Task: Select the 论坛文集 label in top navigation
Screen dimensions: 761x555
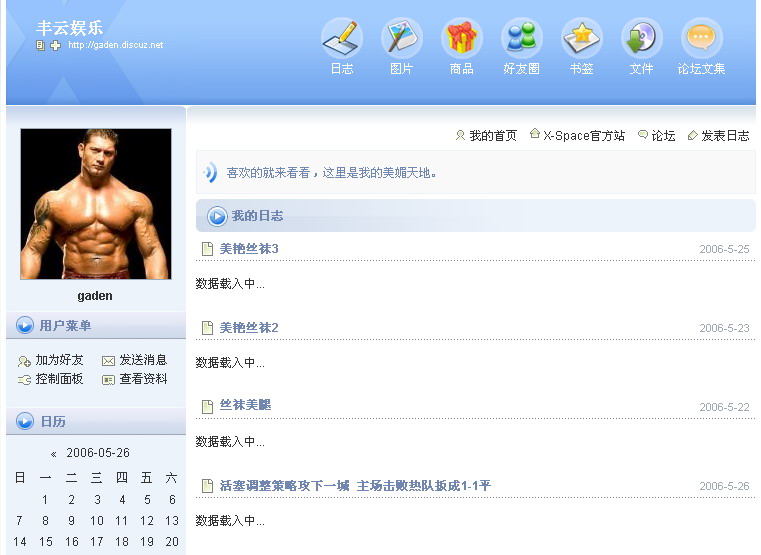Action: 701,69
